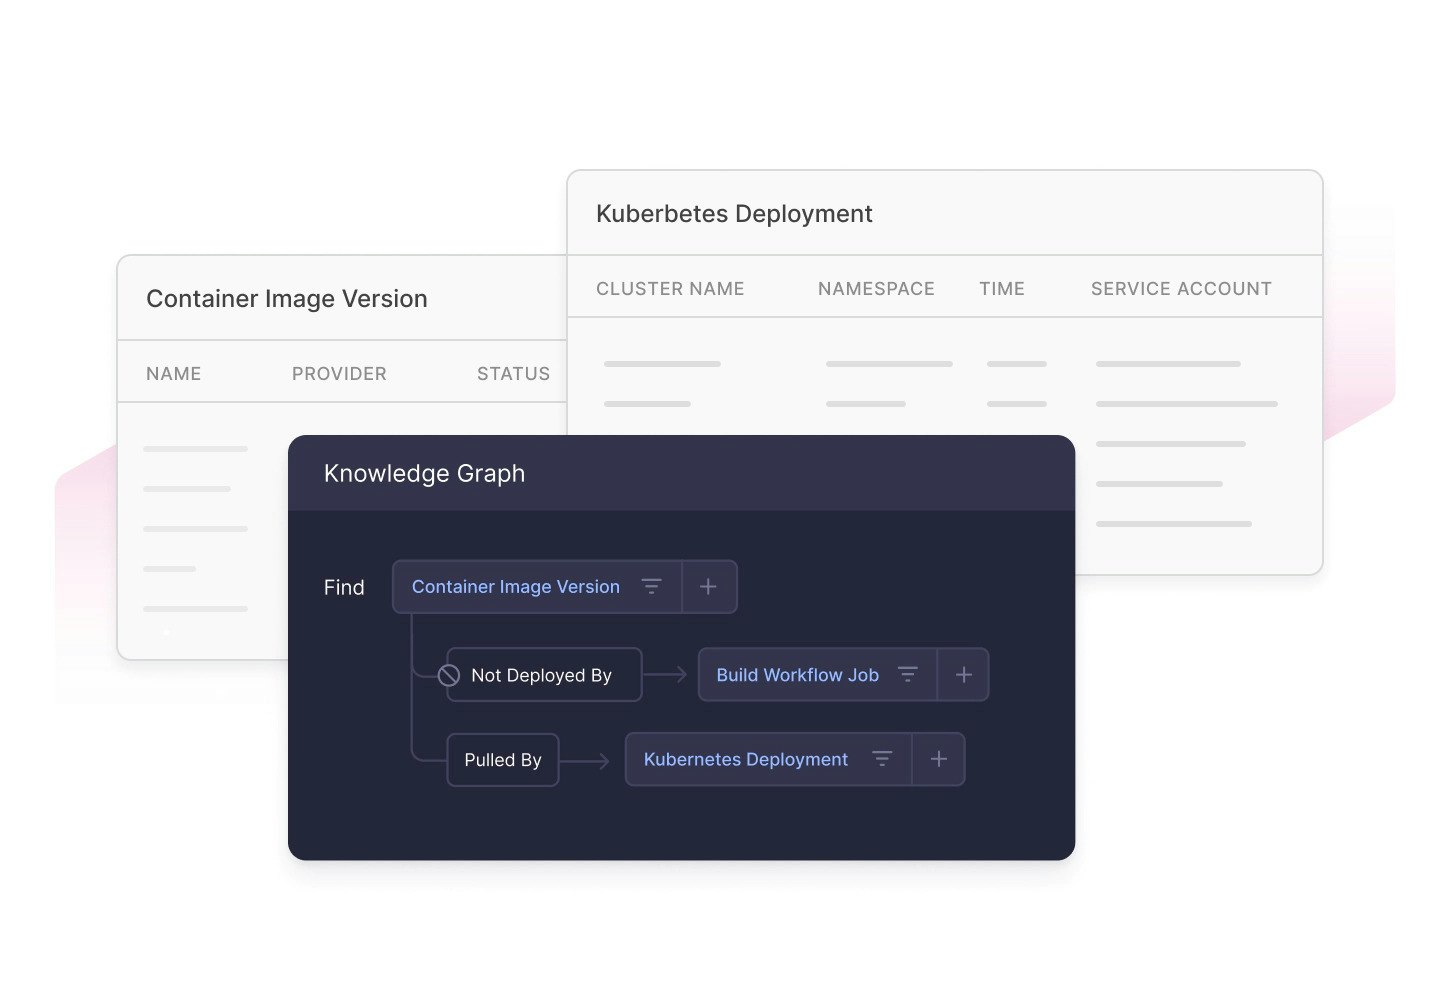Select the Kubernetes Deployment graph node
The width and height of the screenshot is (1440, 1000).
tap(745, 759)
